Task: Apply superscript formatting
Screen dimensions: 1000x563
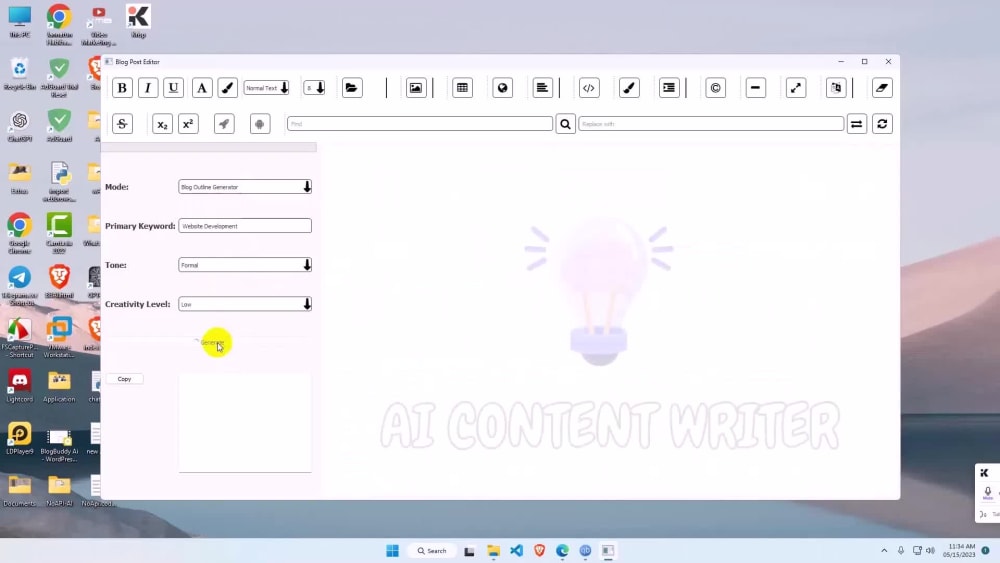Action: click(x=188, y=124)
